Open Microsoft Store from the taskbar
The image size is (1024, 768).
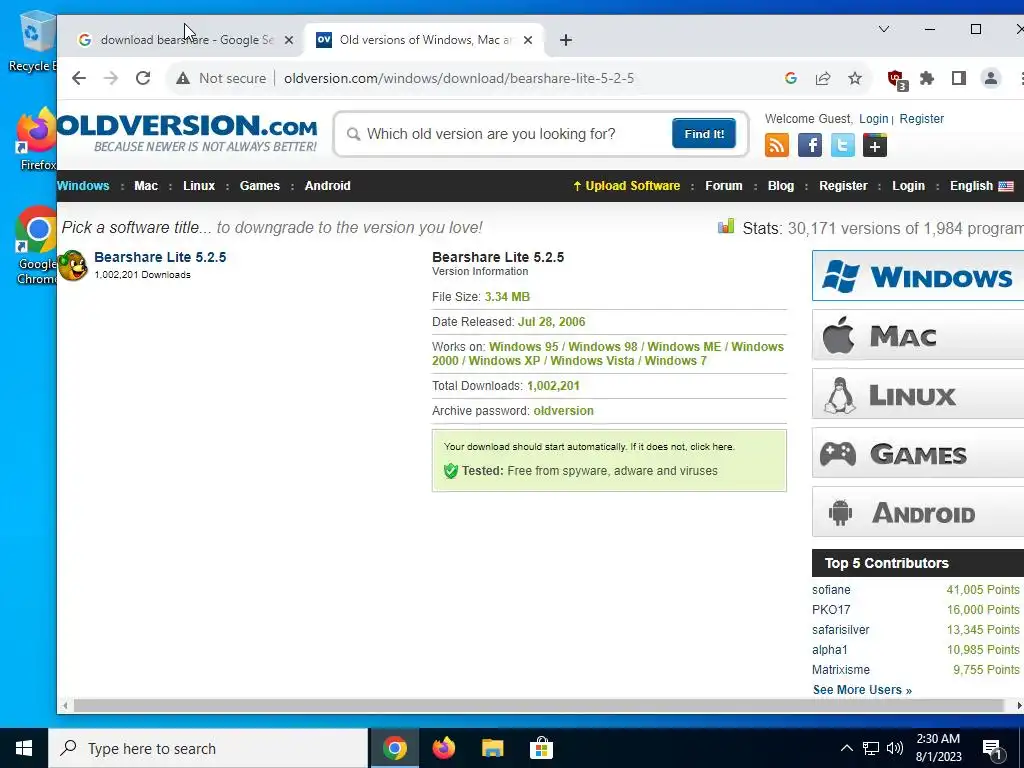click(x=541, y=748)
